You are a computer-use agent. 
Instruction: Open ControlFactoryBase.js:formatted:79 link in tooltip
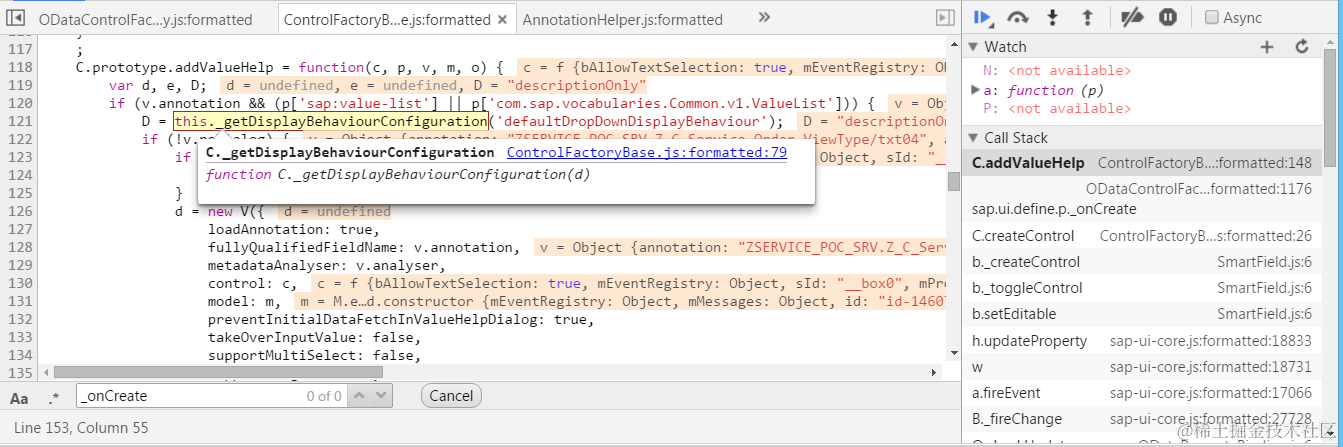pyautogui.click(x=647, y=153)
